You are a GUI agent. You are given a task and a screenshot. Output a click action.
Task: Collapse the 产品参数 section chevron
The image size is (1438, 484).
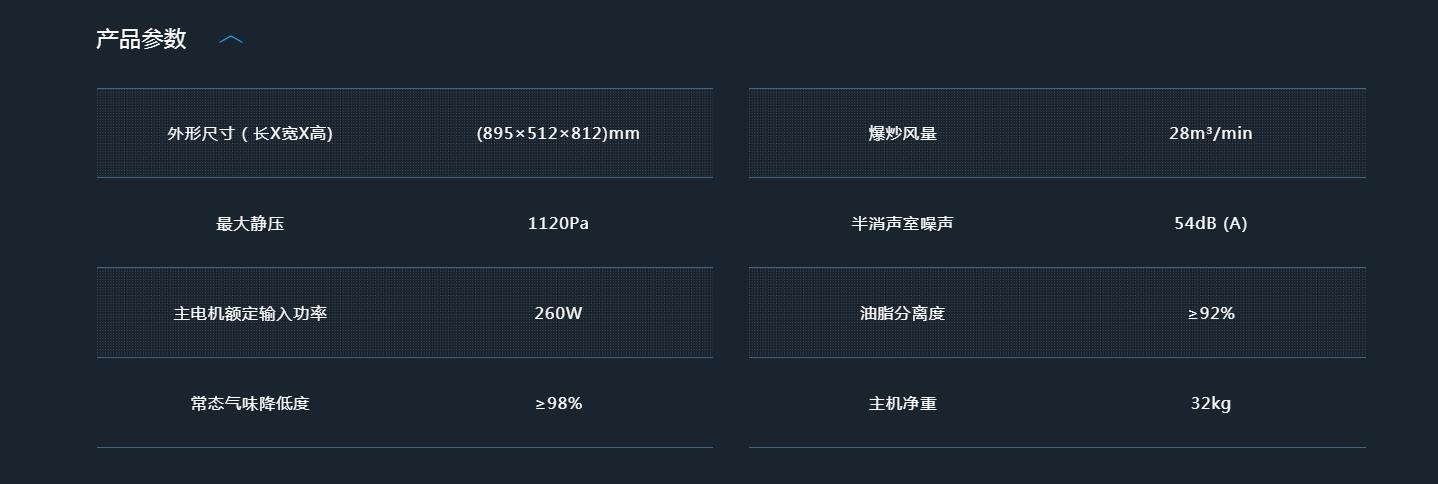coord(231,40)
